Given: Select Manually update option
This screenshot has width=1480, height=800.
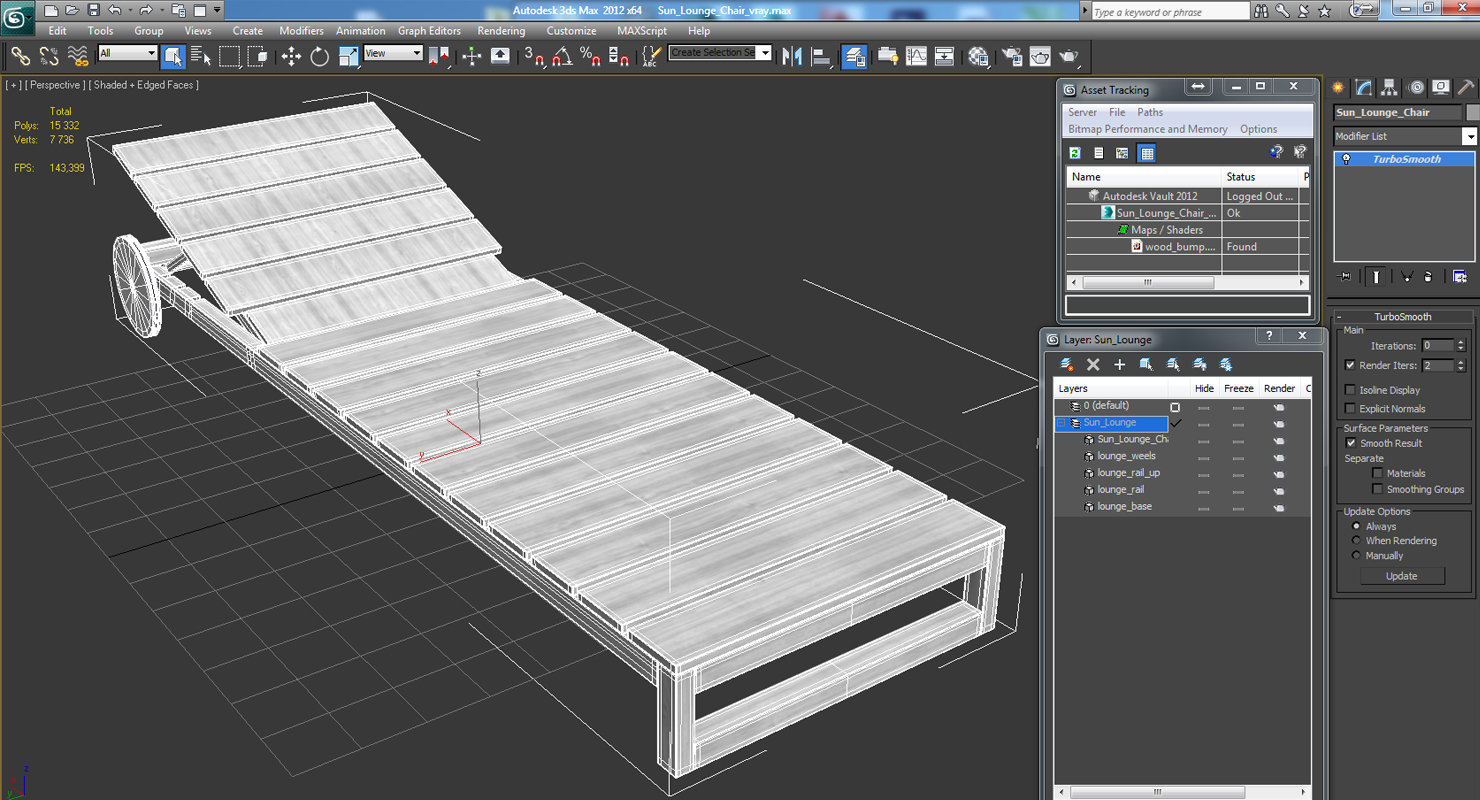Looking at the screenshot, I should coord(1356,555).
